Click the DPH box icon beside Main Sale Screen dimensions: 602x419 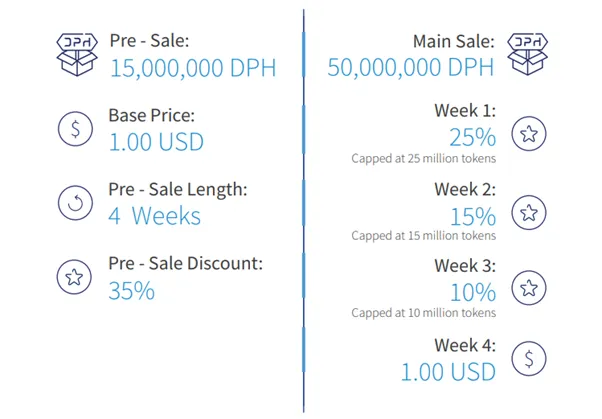528,54
